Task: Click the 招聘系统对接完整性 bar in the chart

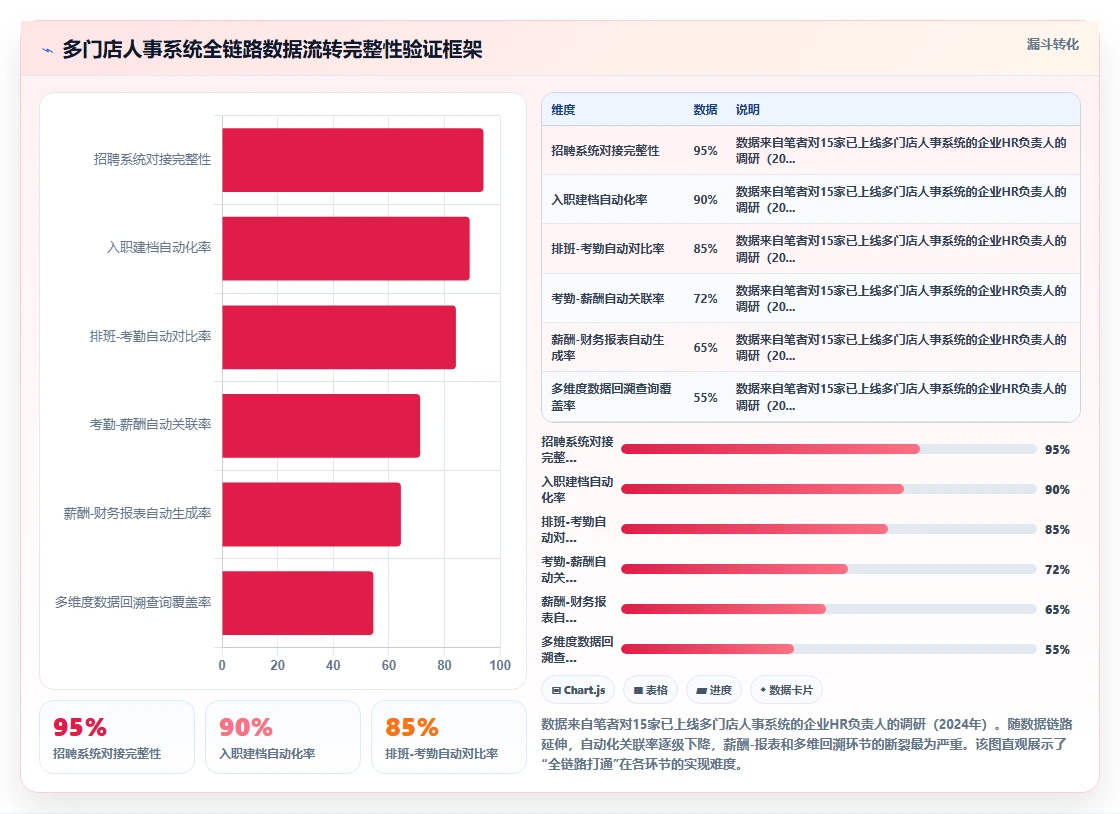Action: (x=353, y=160)
